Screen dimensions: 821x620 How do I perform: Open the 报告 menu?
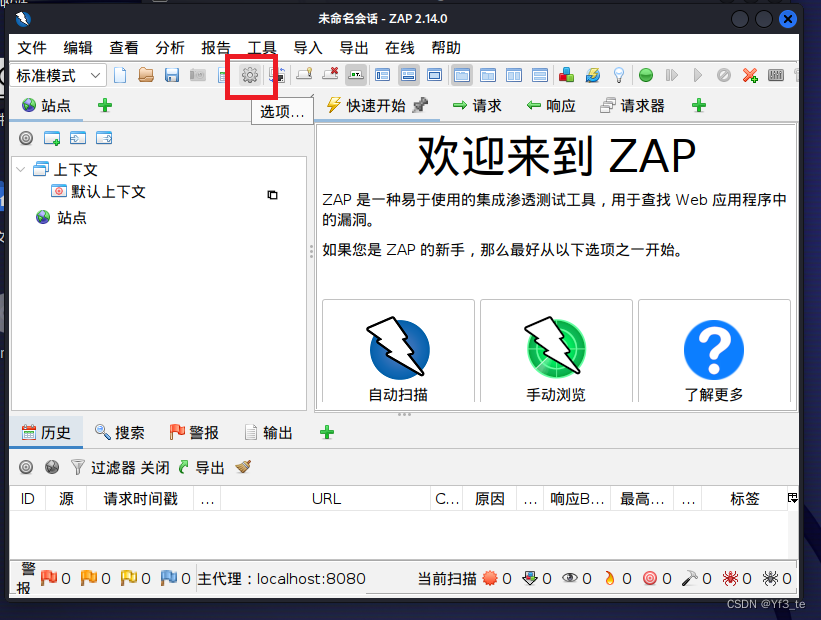point(216,48)
